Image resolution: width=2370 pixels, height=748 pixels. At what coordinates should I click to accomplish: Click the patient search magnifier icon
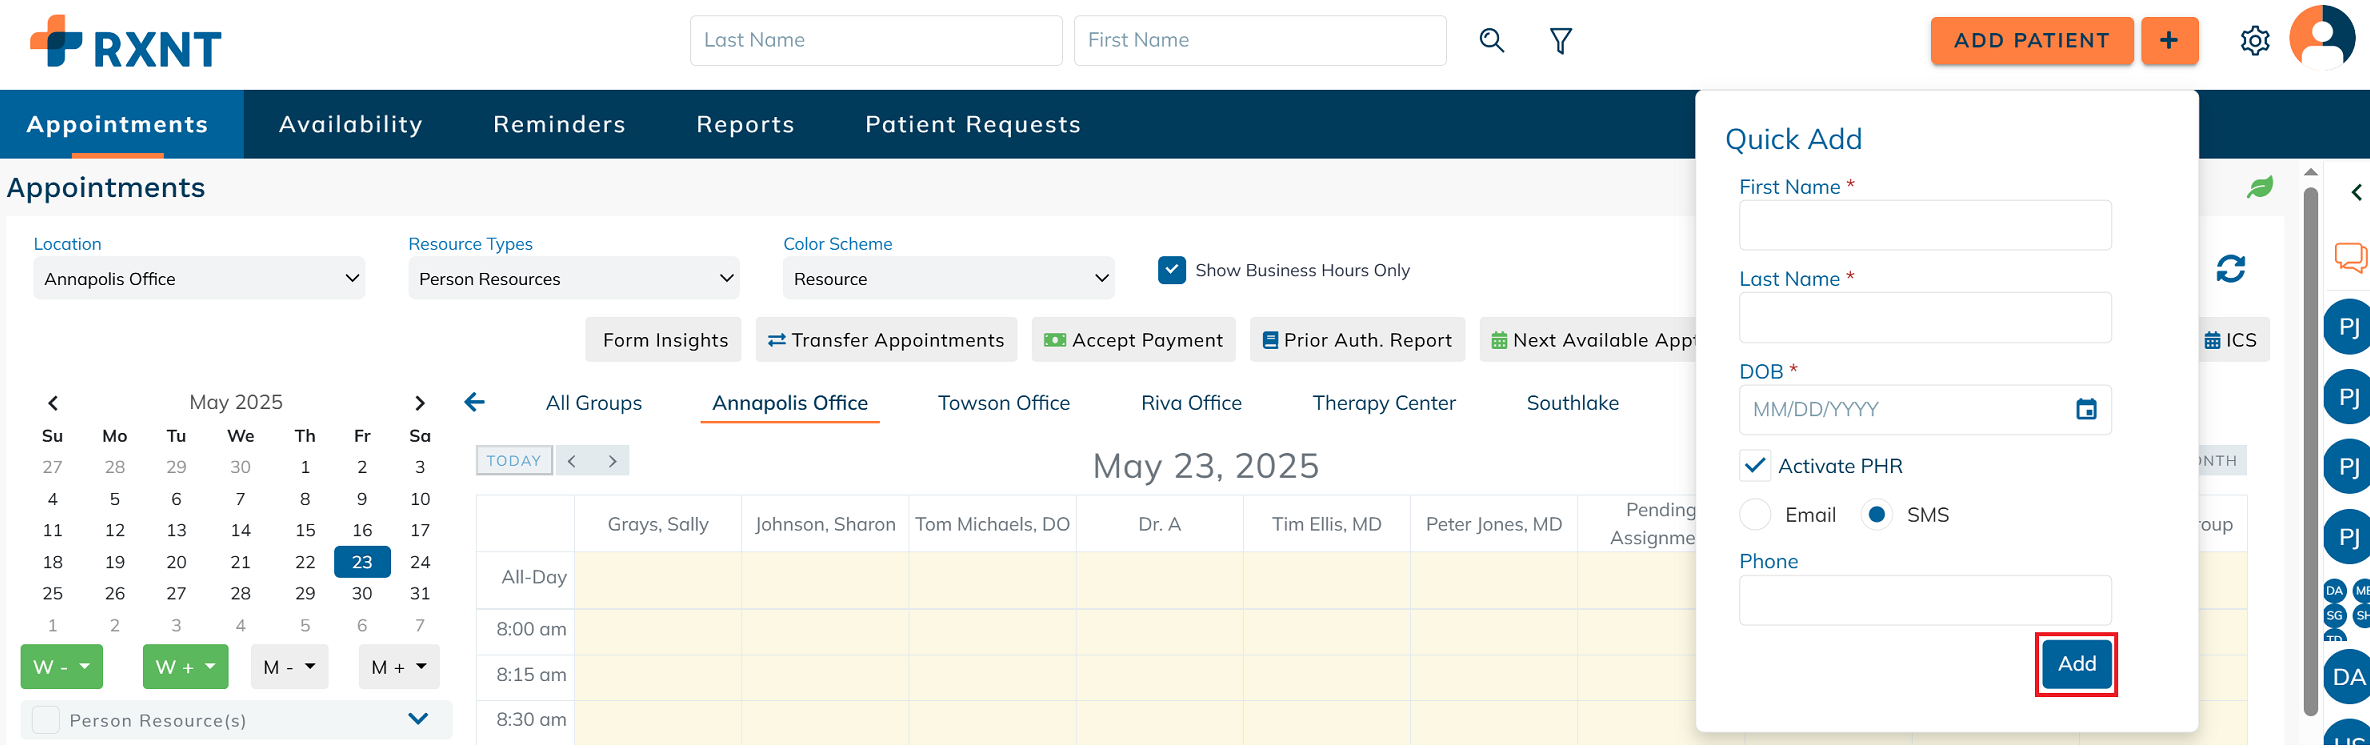[1491, 40]
